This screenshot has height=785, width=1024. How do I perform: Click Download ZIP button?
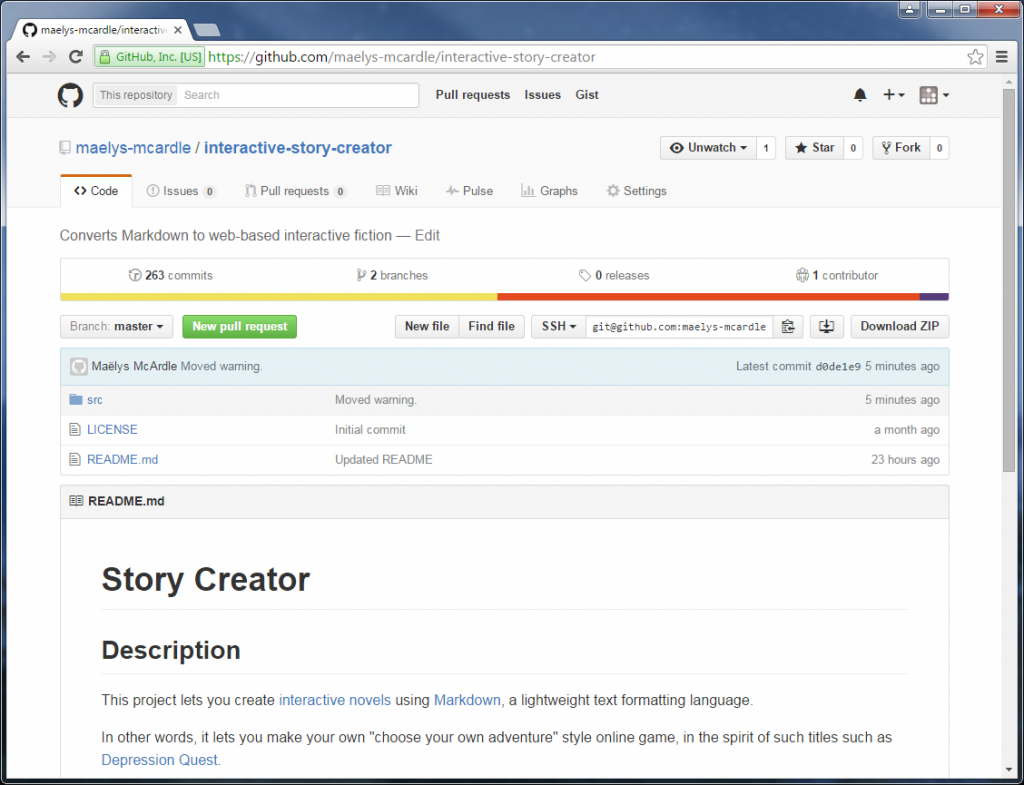pyautogui.click(x=900, y=327)
